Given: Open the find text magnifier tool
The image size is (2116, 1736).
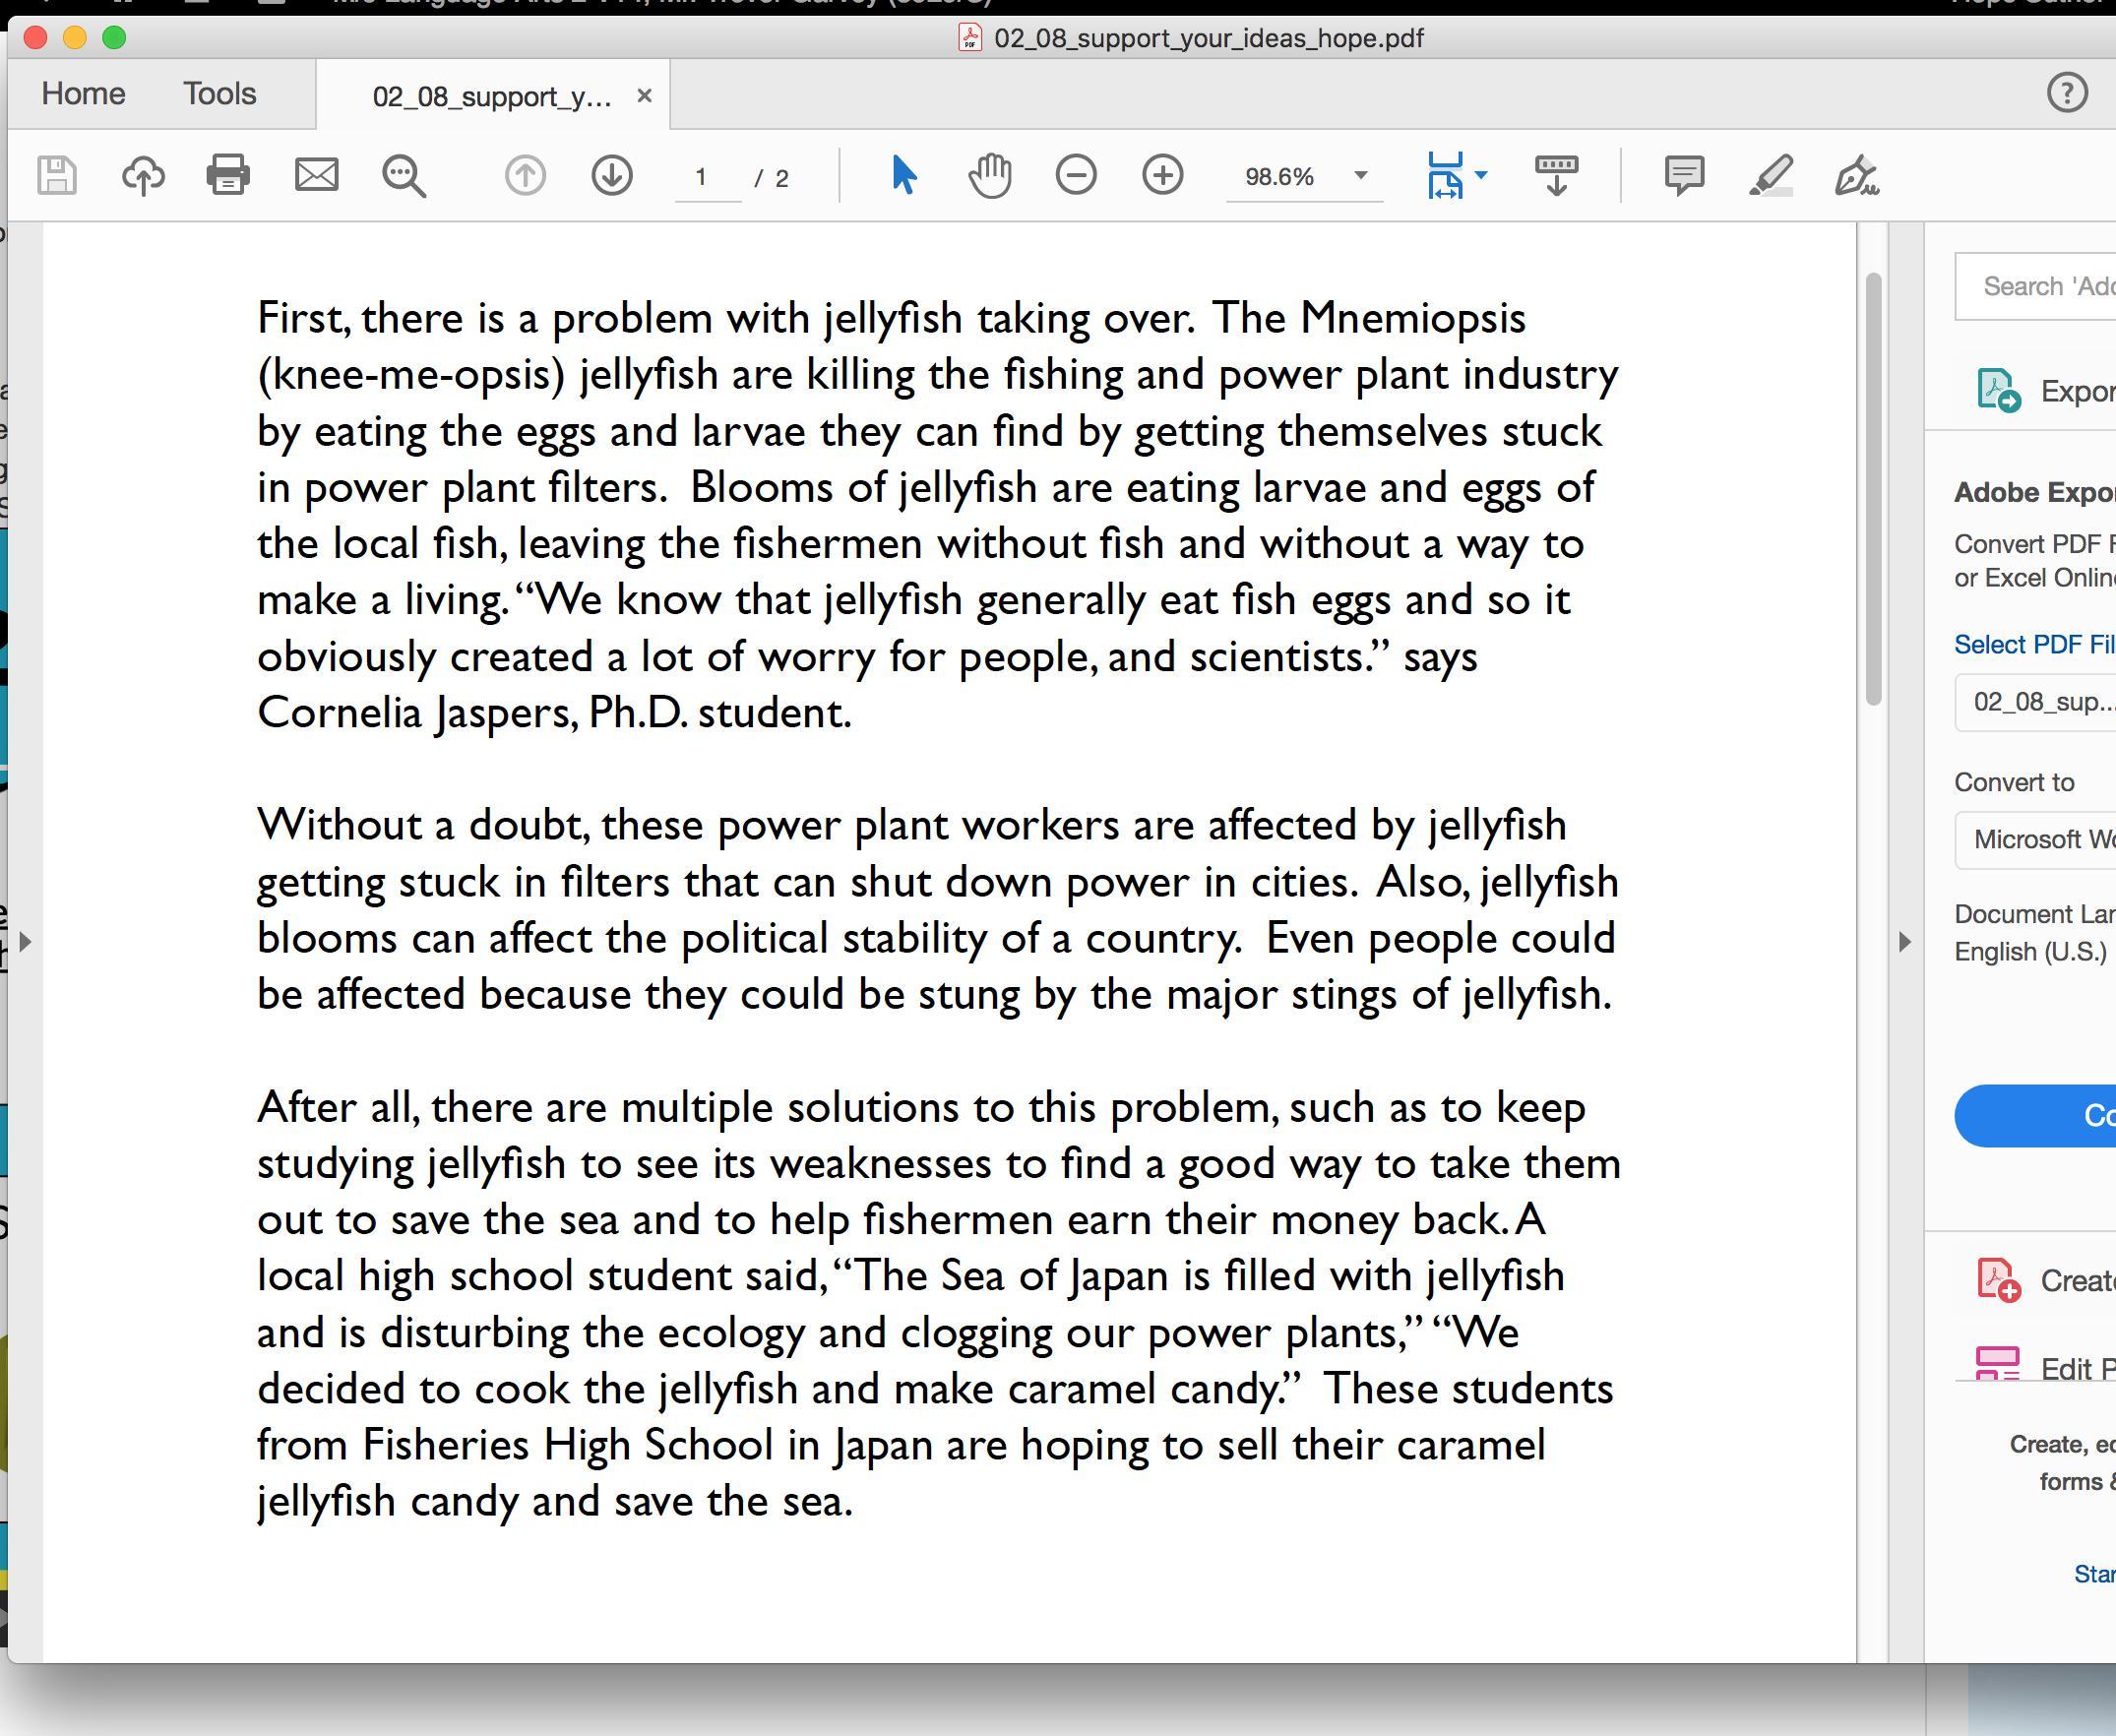Looking at the screenshot, I should click(404, 176).
